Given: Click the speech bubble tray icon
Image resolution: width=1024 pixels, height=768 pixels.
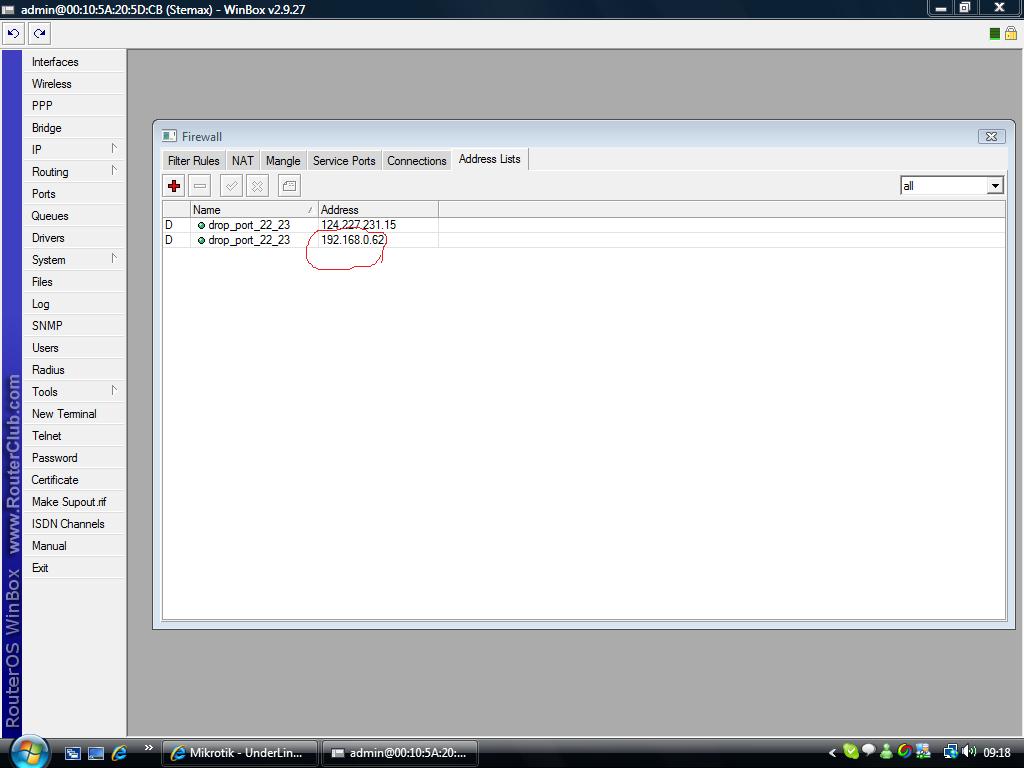Looking at the screenshot, I should pyautogui.click(x=869, y=750).
